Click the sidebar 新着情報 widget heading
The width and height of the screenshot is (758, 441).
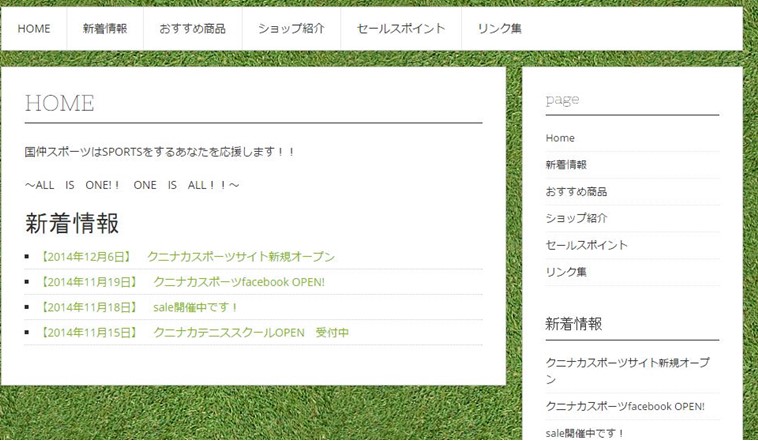[574, 323]
